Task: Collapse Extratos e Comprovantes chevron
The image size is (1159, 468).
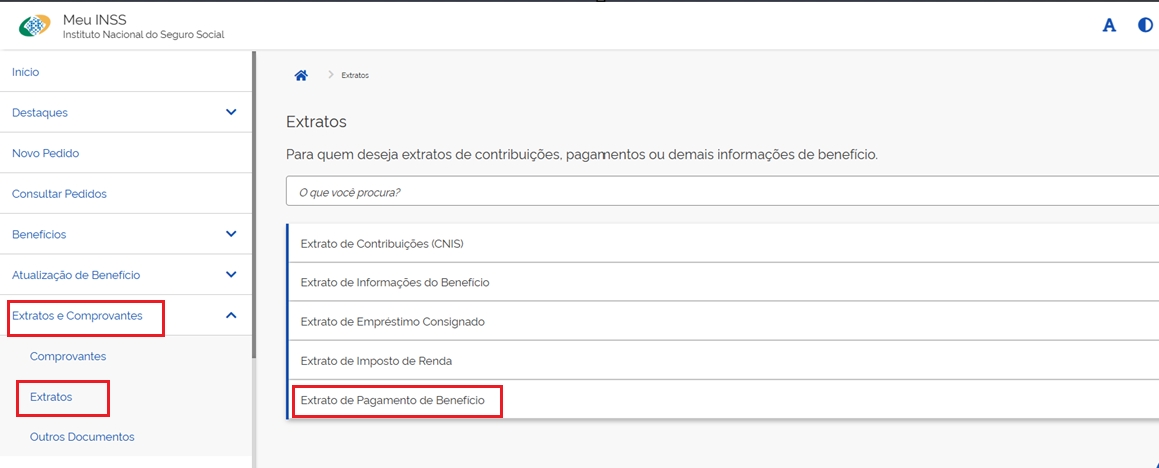Action: pyautogui.click(x=231, y=315)
